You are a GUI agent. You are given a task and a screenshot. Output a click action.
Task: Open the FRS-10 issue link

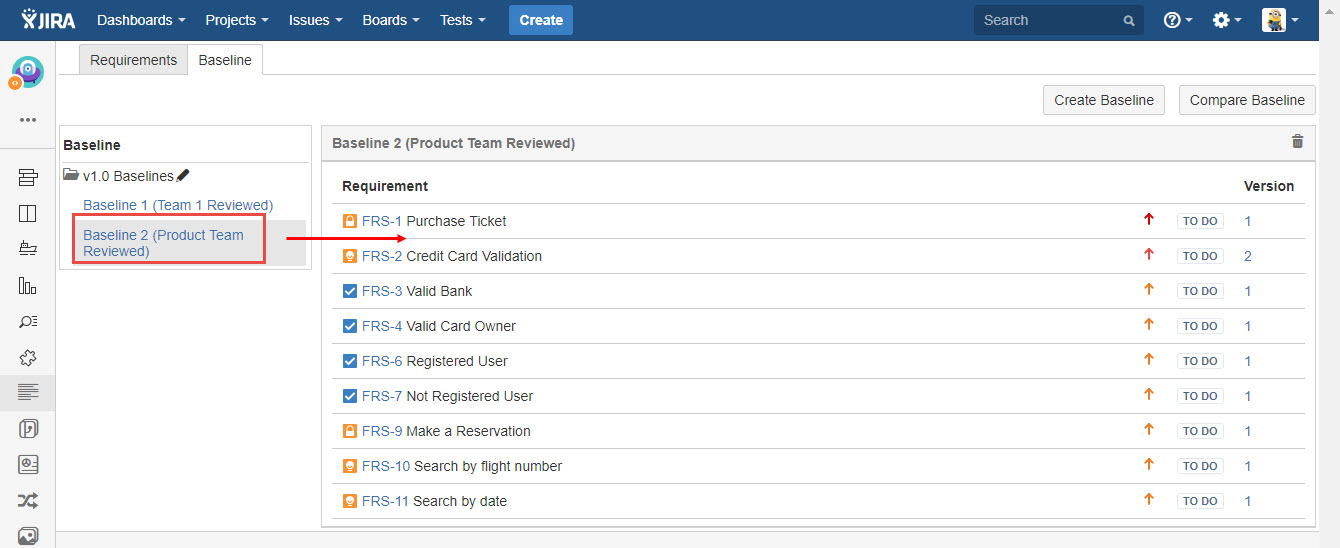tap(386, 466)
